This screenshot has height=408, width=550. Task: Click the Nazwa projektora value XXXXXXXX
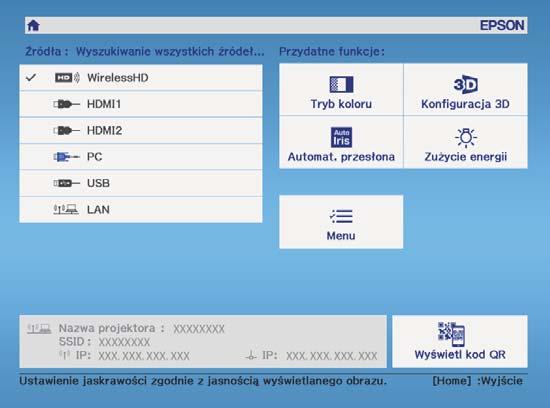tap(199, 329)
